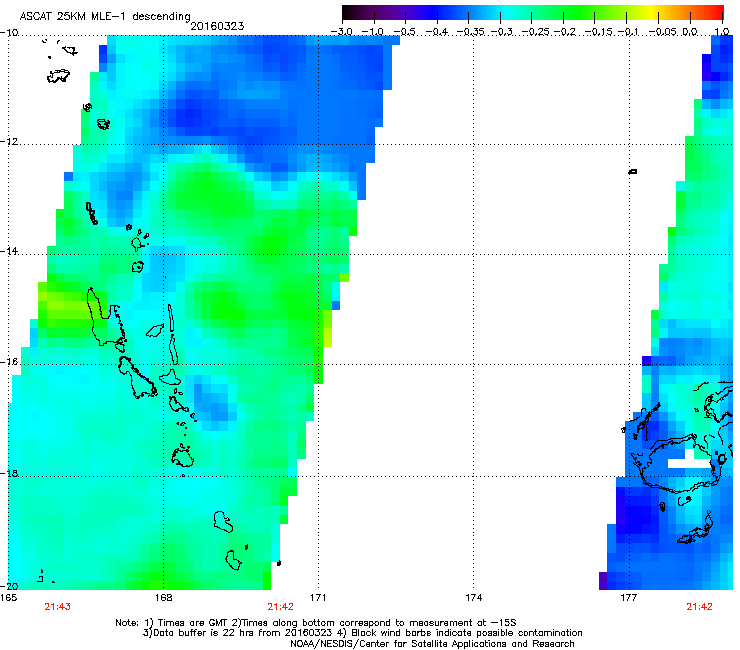Click the 174 longitude axis label
This screenshot has width=740, height=650.
(x=473, y=598)
